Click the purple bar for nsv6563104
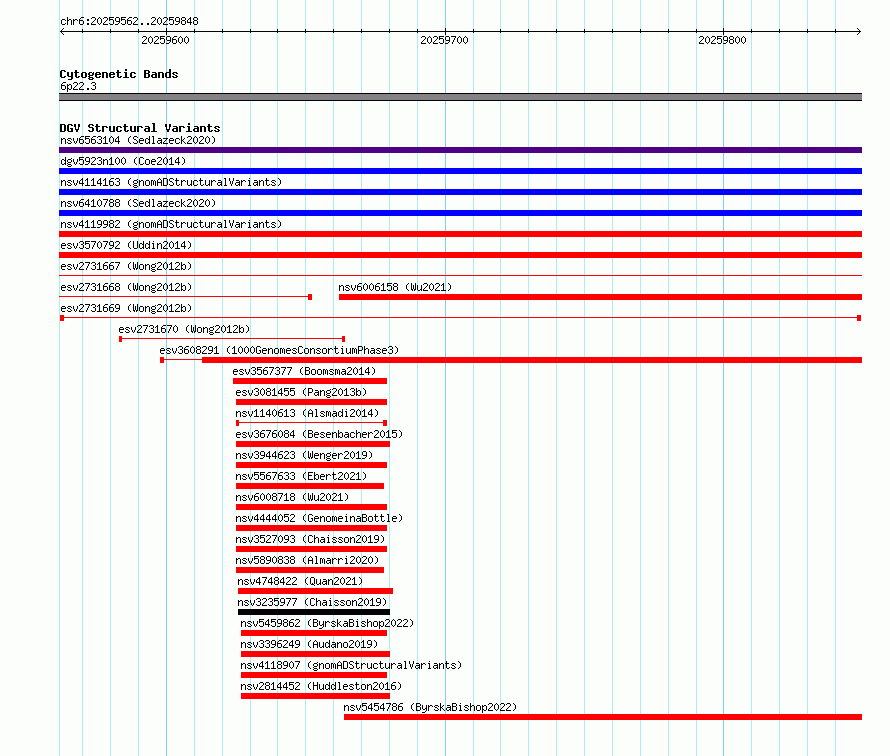890x756 pixels. (x=460, y=150)
